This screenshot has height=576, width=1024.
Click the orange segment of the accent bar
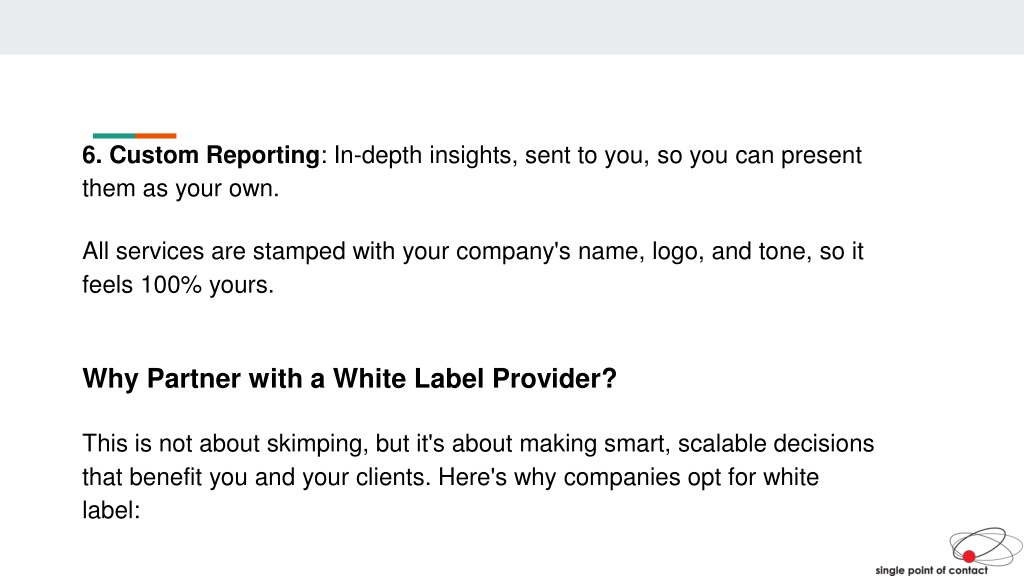coord(155,136)
